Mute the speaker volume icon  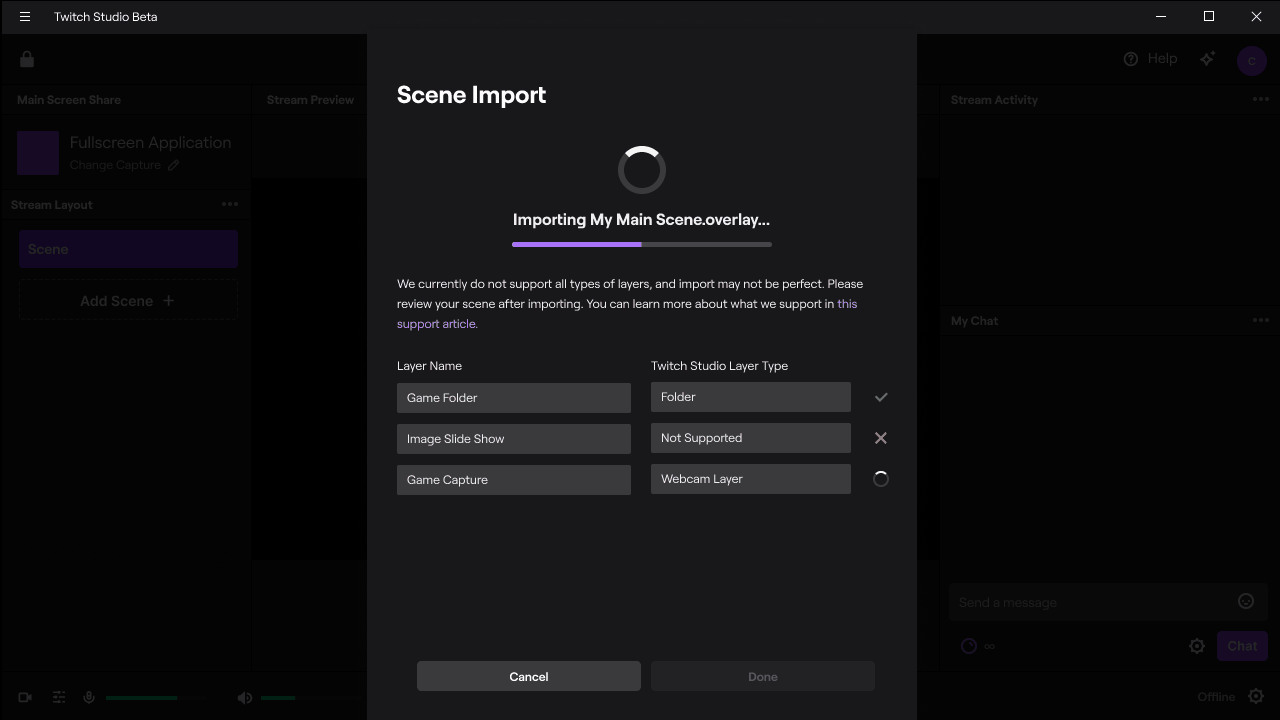coord(245,697)
